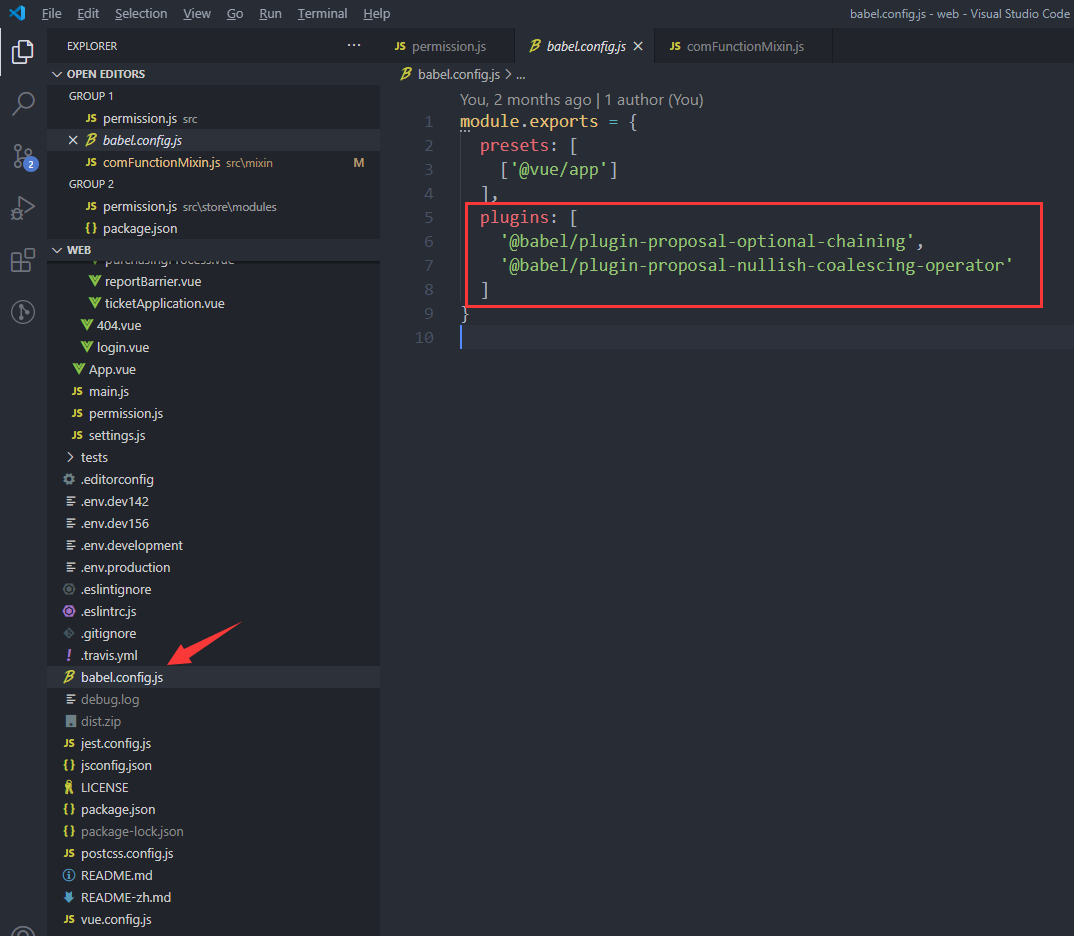Viewport: 1074px width, 936px height.
Task: Collapse the OPEN EDITORS section
Action: (57, 74)
